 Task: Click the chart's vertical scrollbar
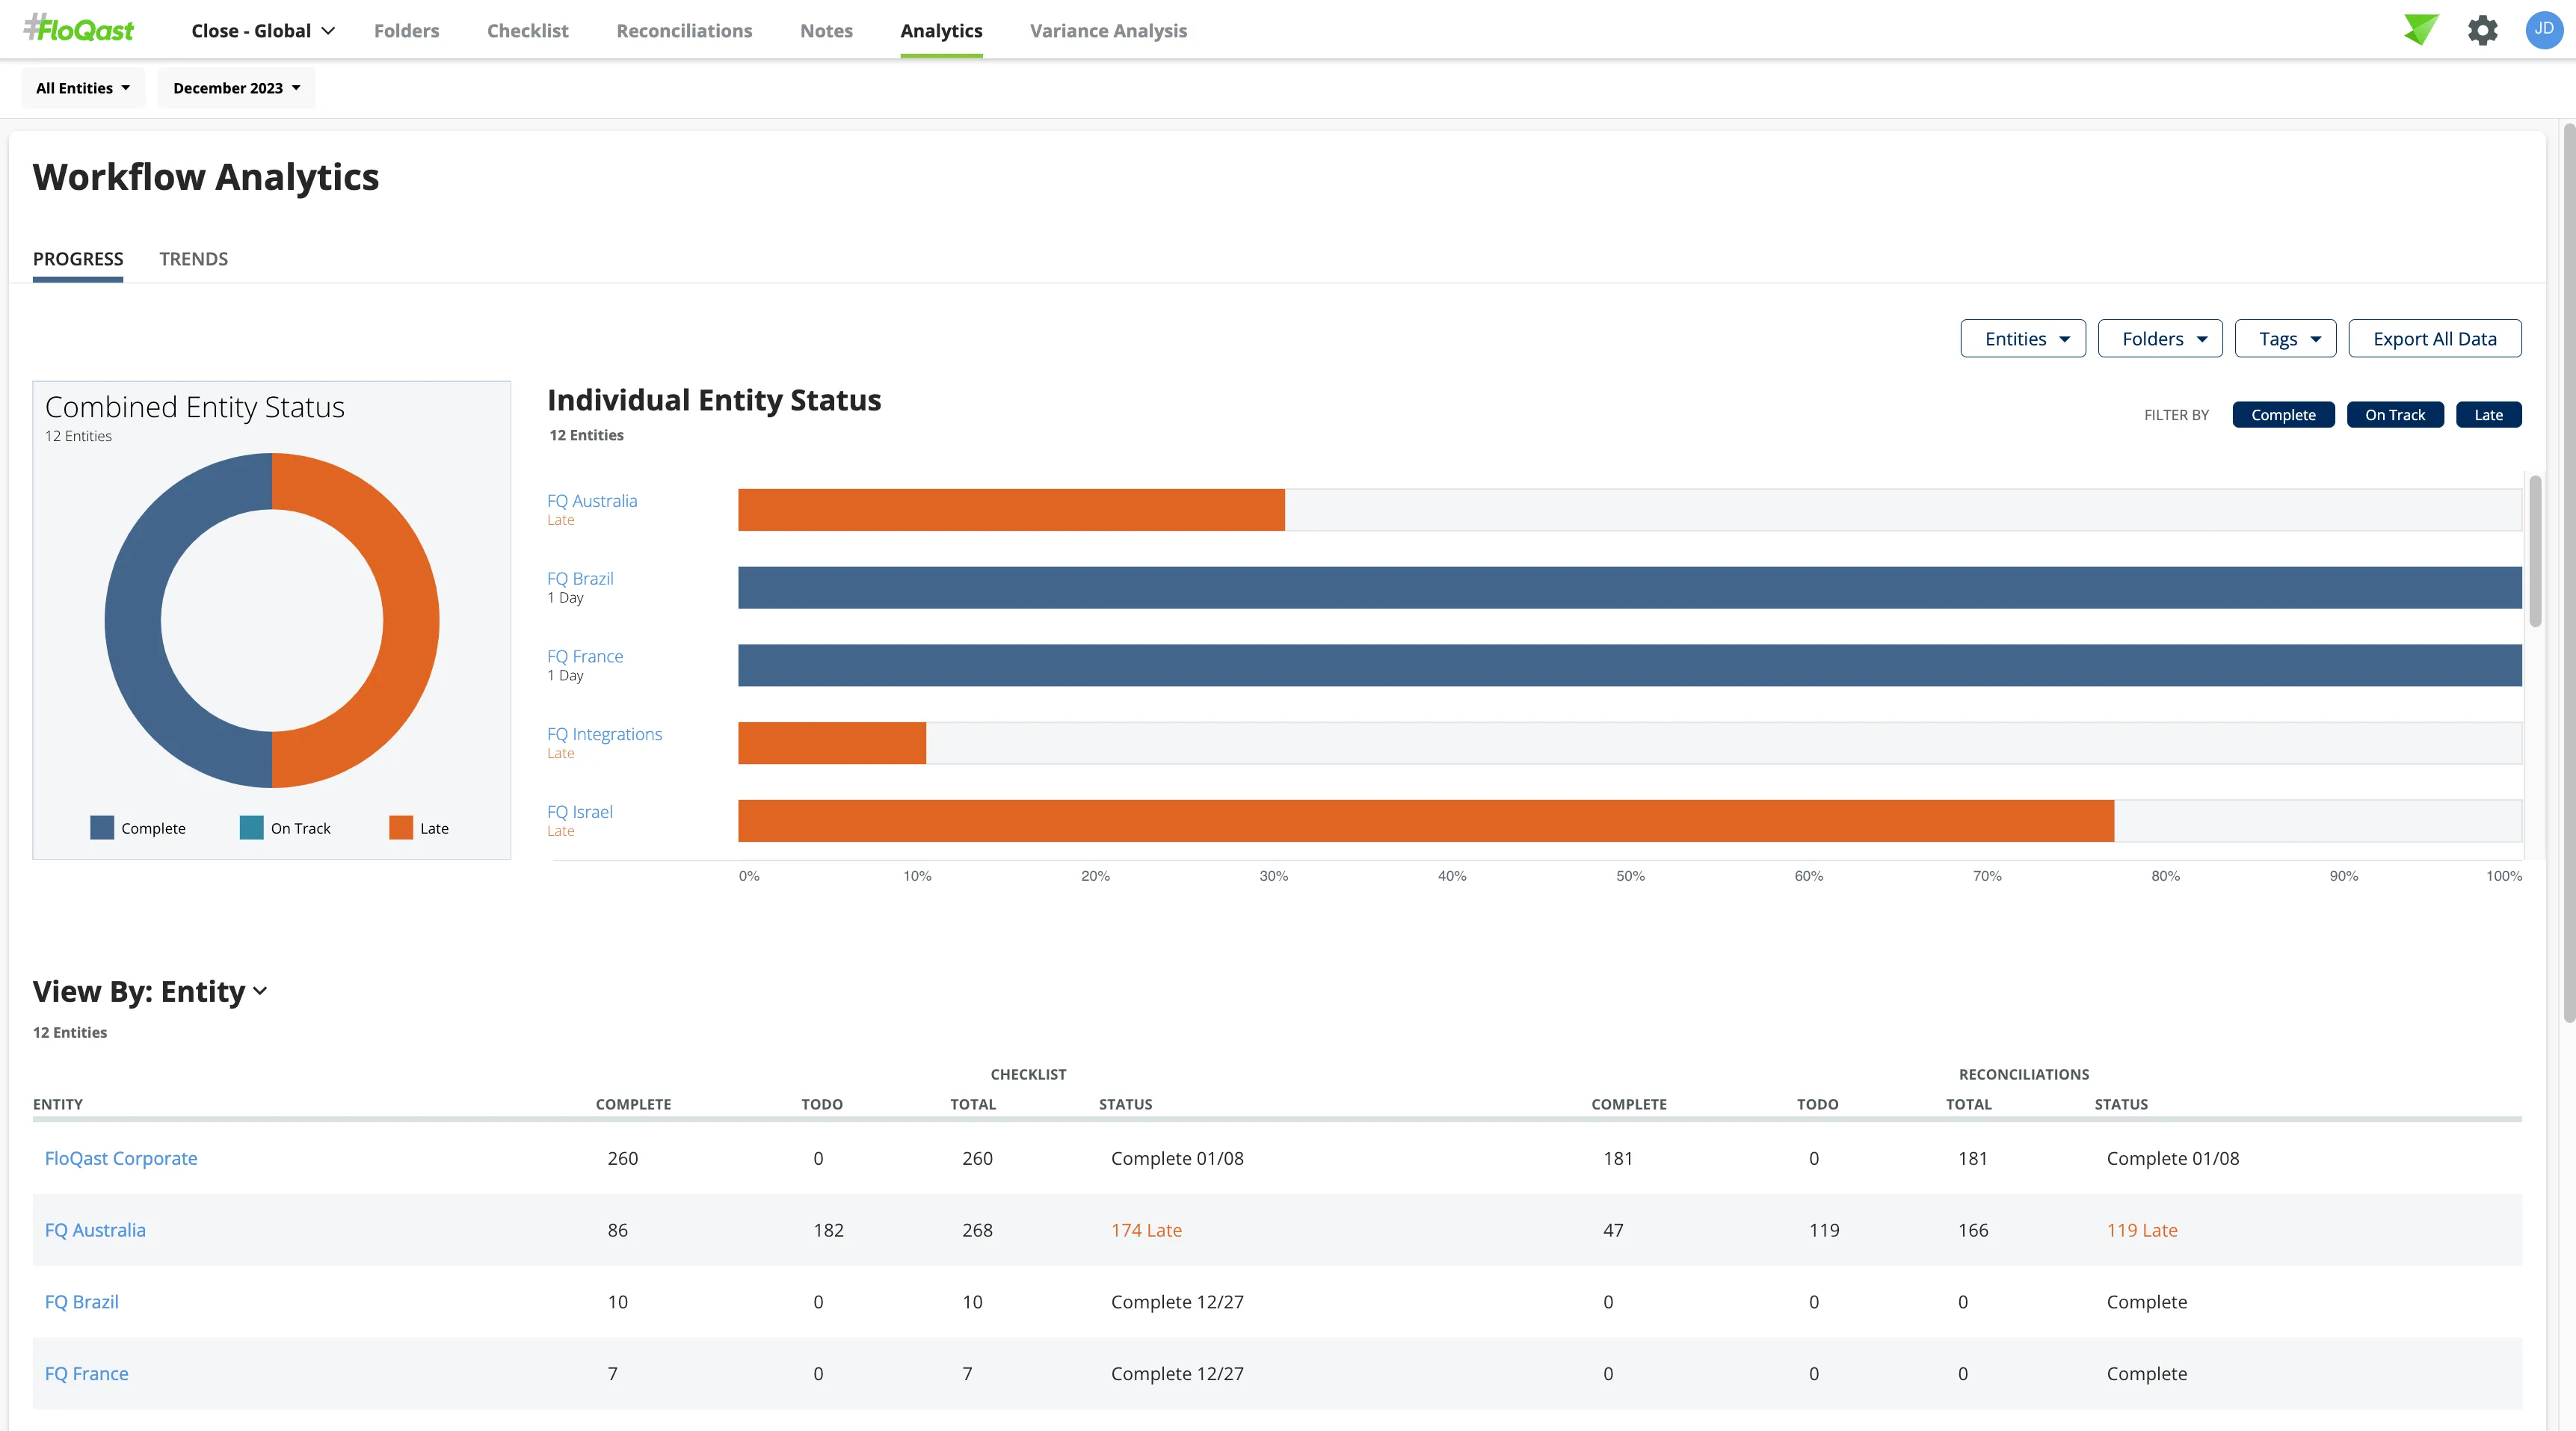coord(2535,550)
